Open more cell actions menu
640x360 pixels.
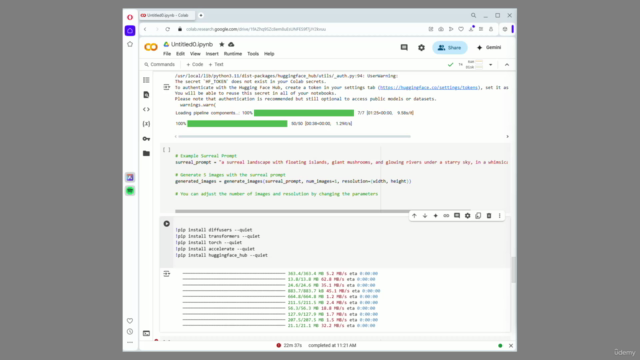tap(499, 216)
